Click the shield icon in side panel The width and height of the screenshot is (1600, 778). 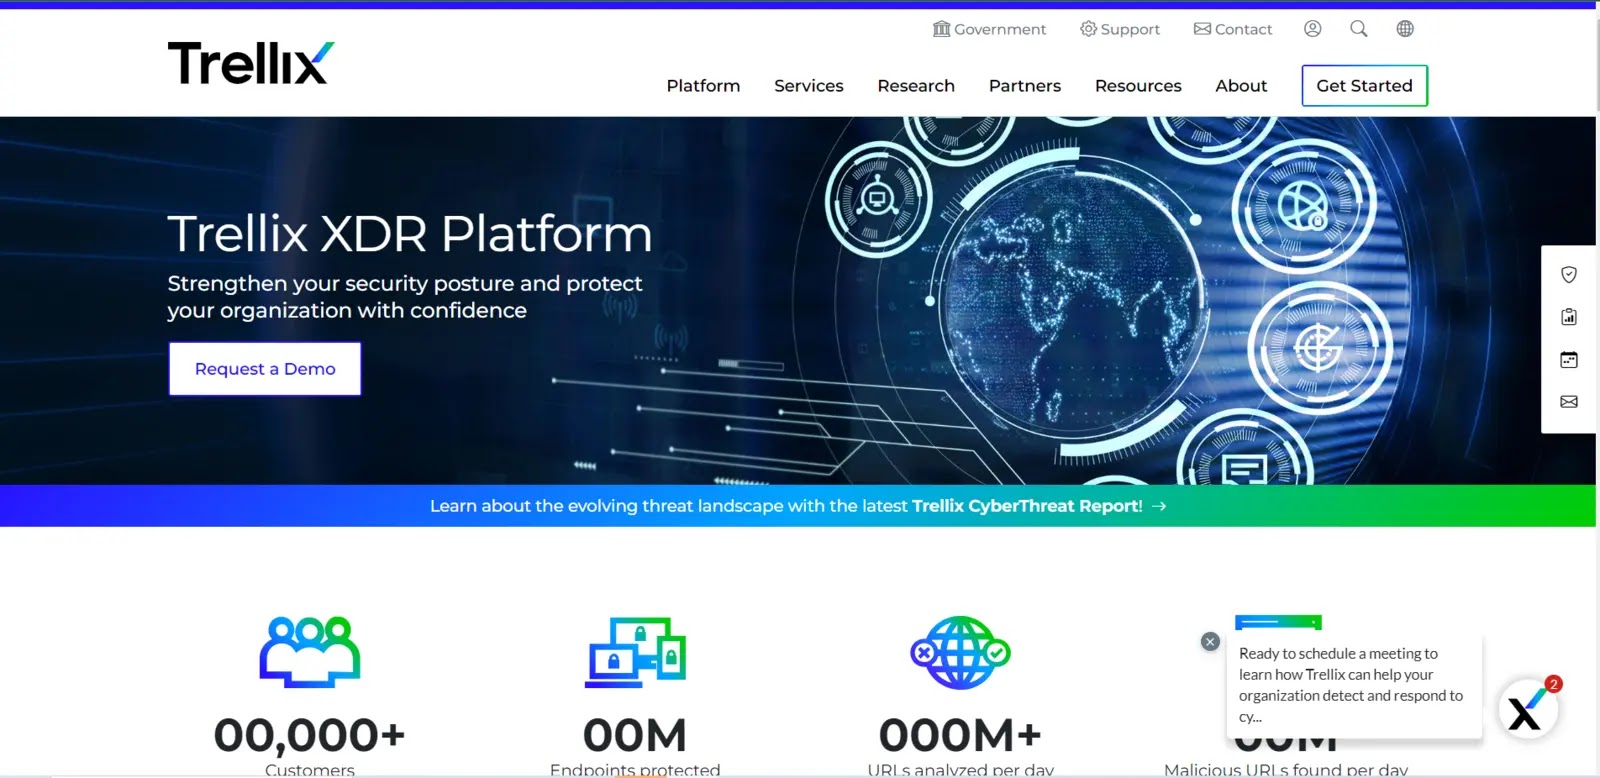(x=1568, y=275)
